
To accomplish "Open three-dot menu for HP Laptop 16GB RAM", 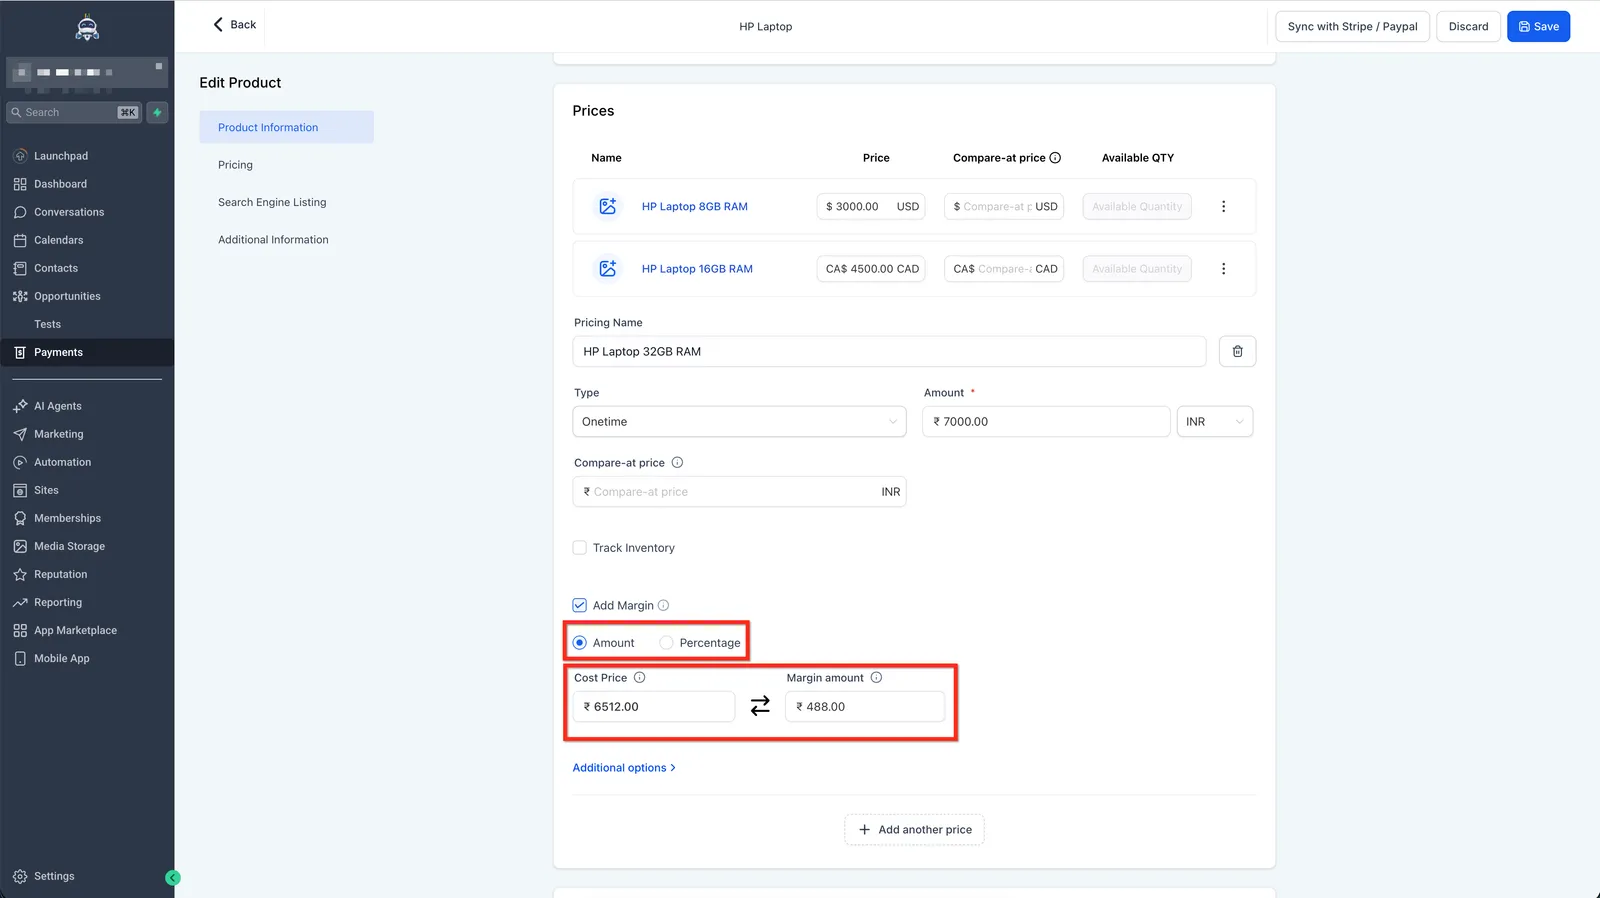I will pos(1223,268).
